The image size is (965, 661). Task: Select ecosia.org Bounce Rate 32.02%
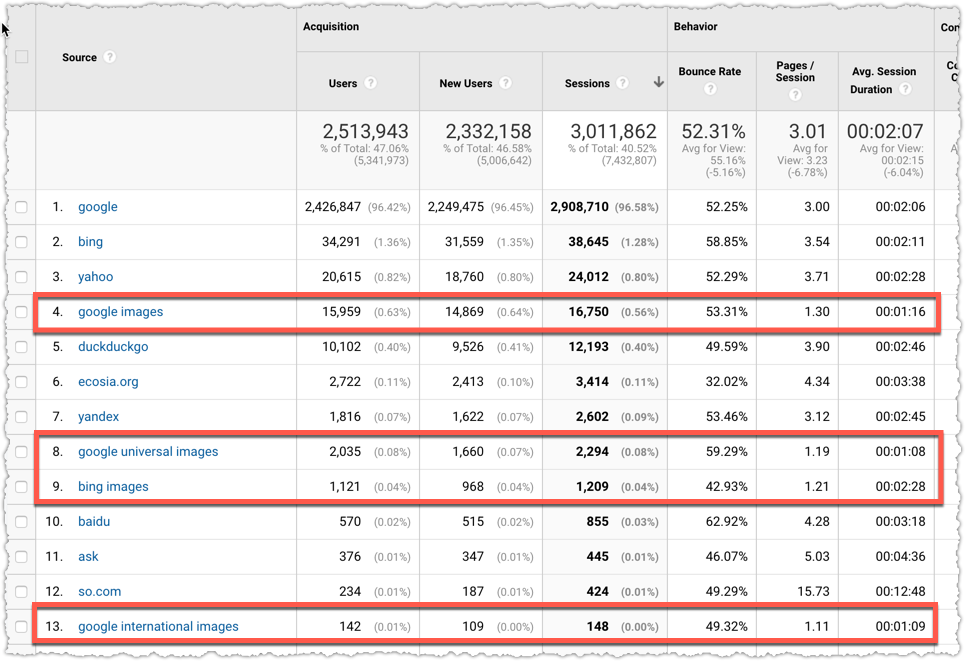(727, 382)
